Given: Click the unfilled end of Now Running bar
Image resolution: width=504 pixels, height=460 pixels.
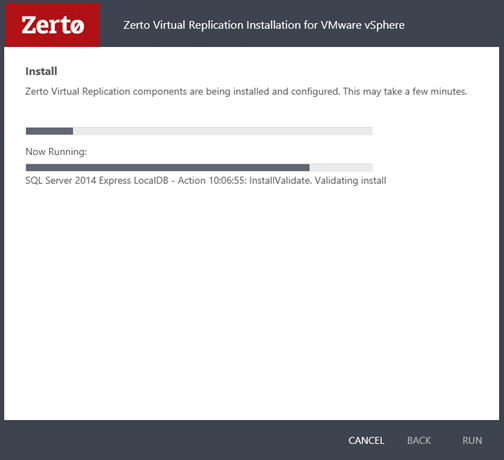Looking at the screenshot, I should [341, 167].
